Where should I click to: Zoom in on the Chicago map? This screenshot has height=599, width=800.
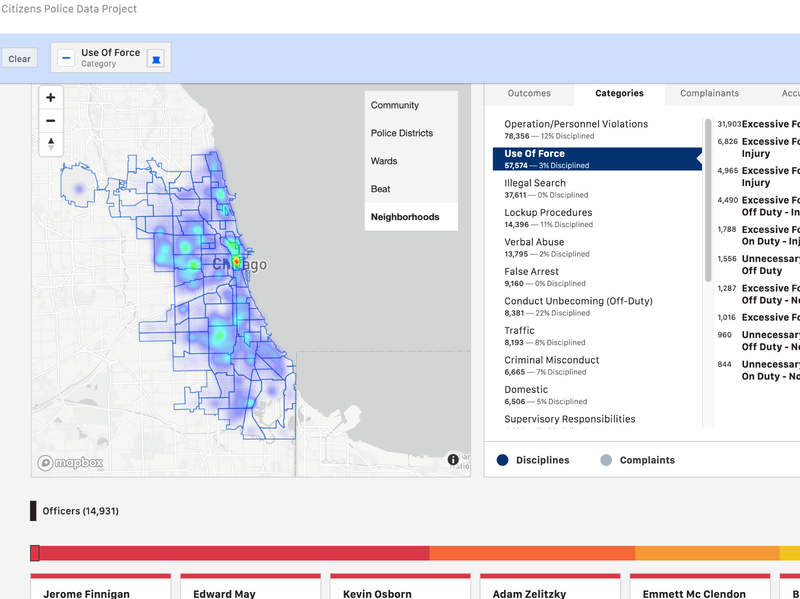[x=51, y=98]
